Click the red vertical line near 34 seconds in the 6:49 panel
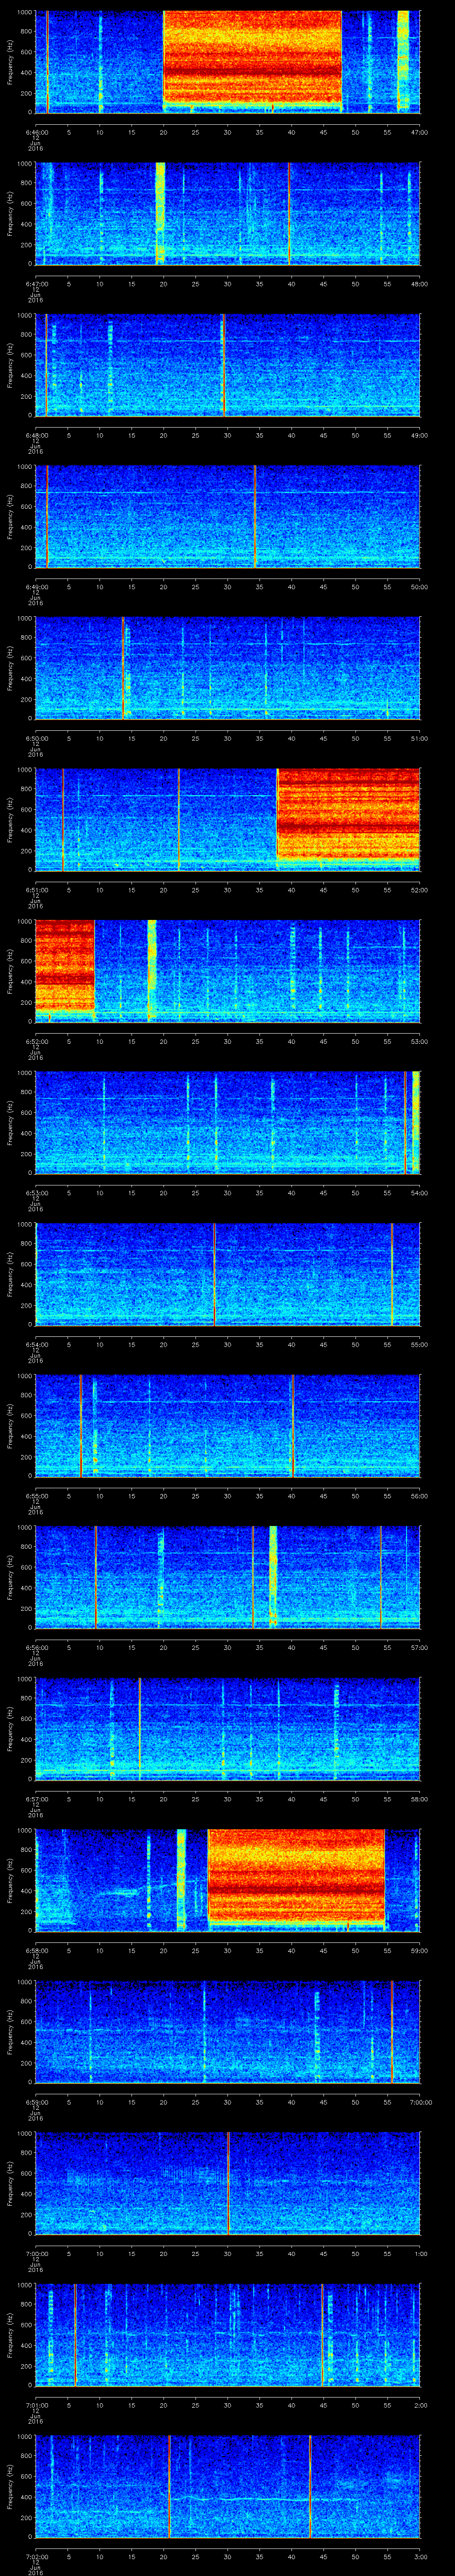Screen dimensions: 455x2576 [255, 516]
